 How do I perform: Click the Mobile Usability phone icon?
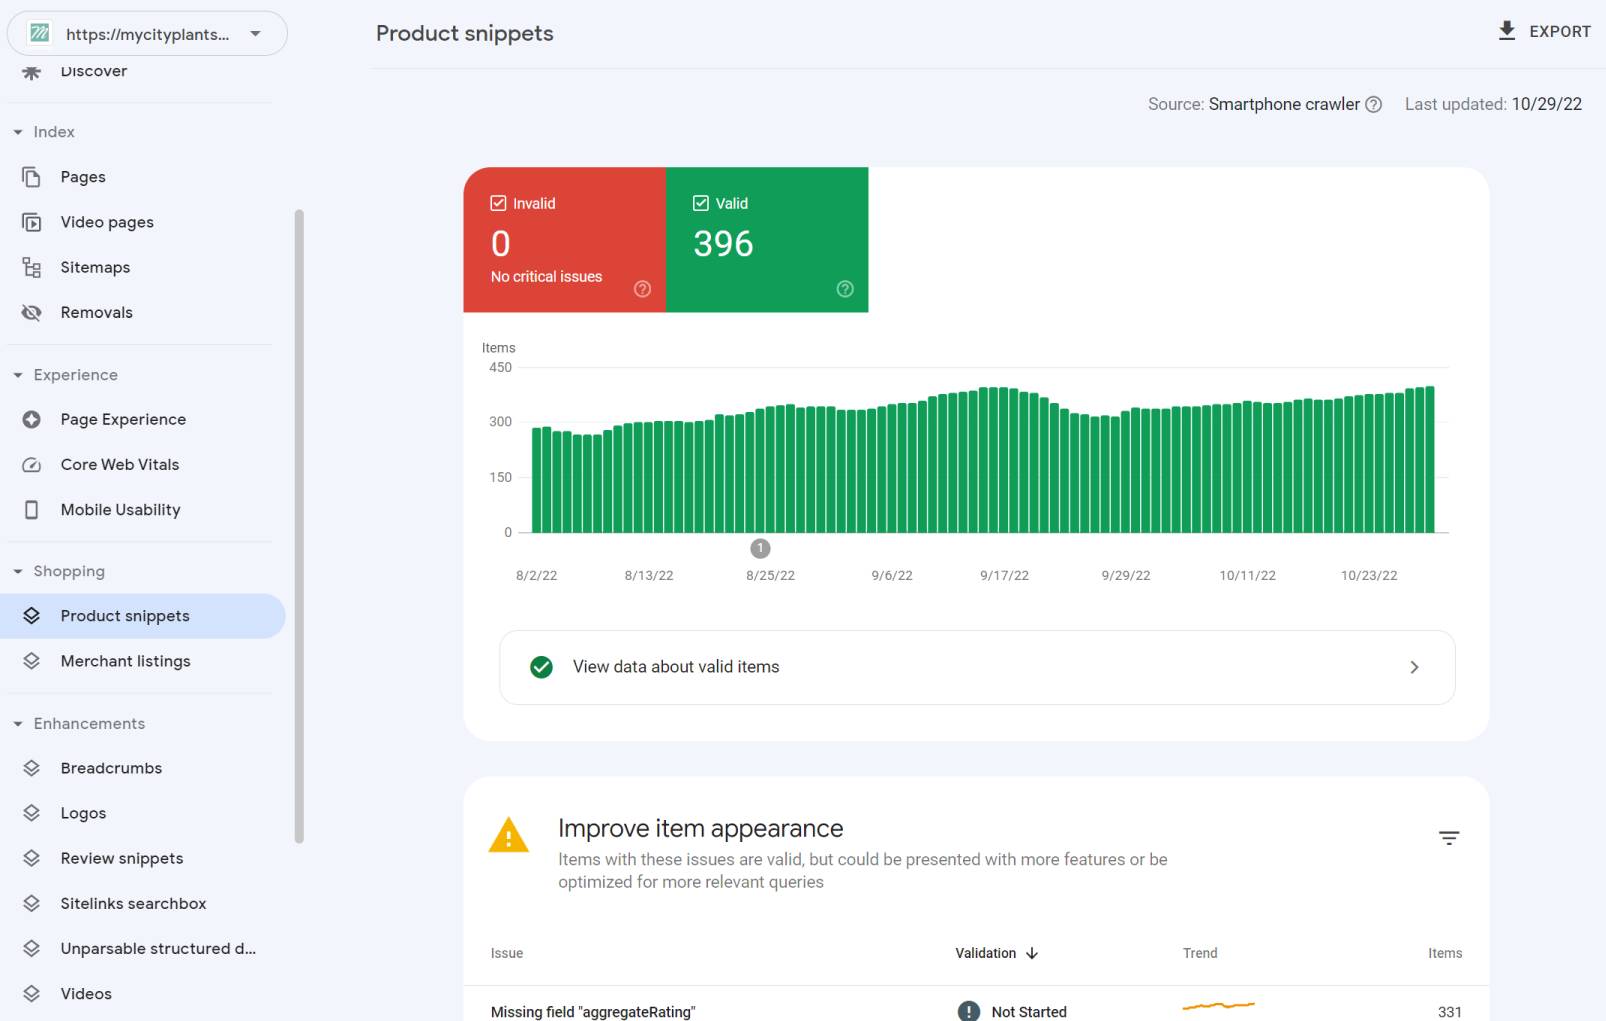(x=32, y=510)
